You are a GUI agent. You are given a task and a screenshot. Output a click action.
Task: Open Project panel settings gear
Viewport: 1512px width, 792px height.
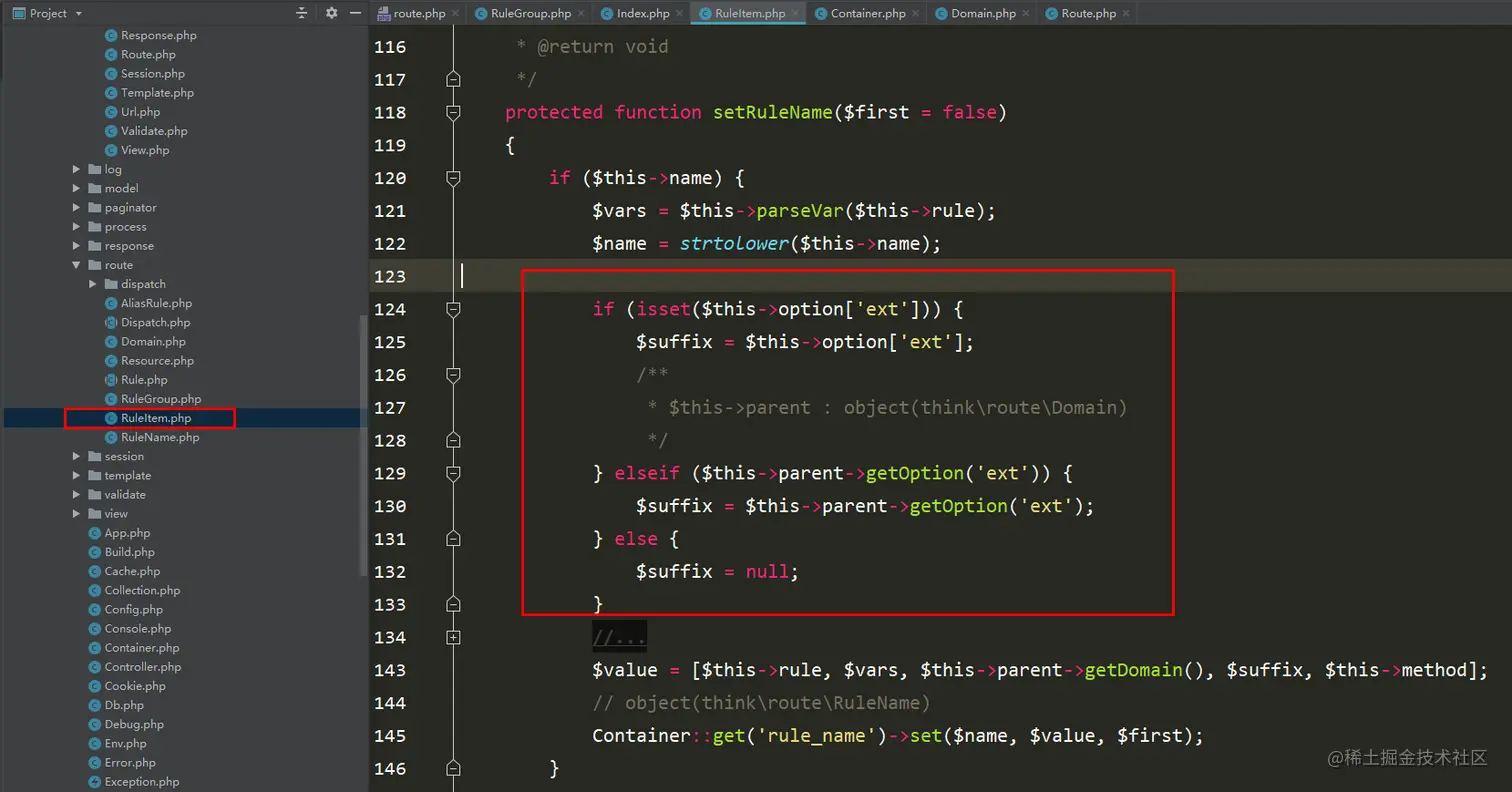tap(331, 13)
